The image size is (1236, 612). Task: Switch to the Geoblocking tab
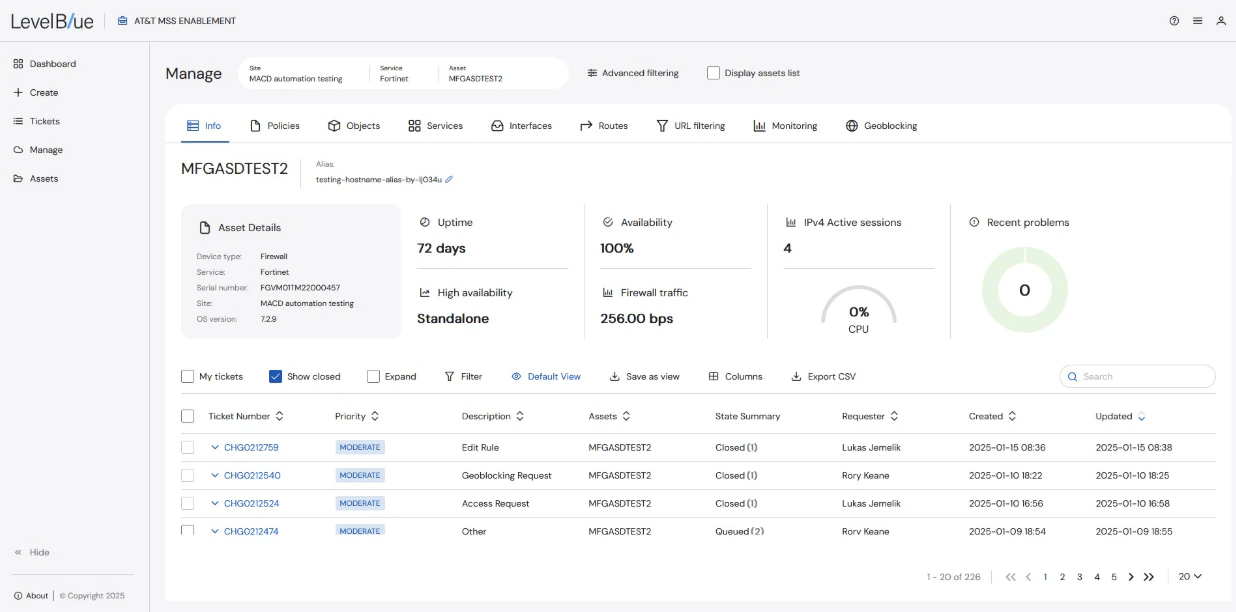pos(881,126)
